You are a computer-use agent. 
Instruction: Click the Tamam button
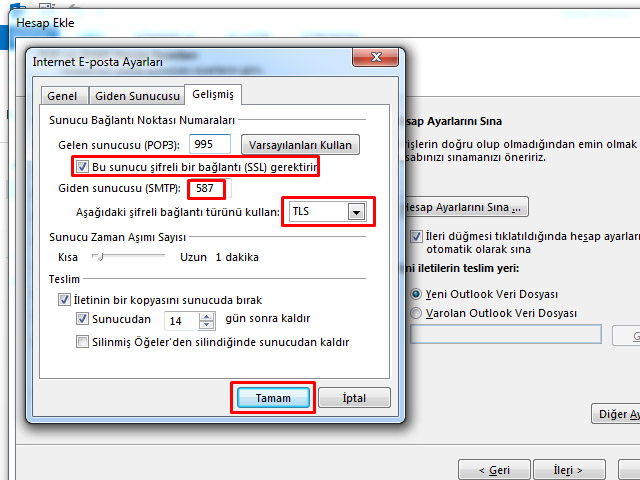pyautogui.click(x=273, y=398)
